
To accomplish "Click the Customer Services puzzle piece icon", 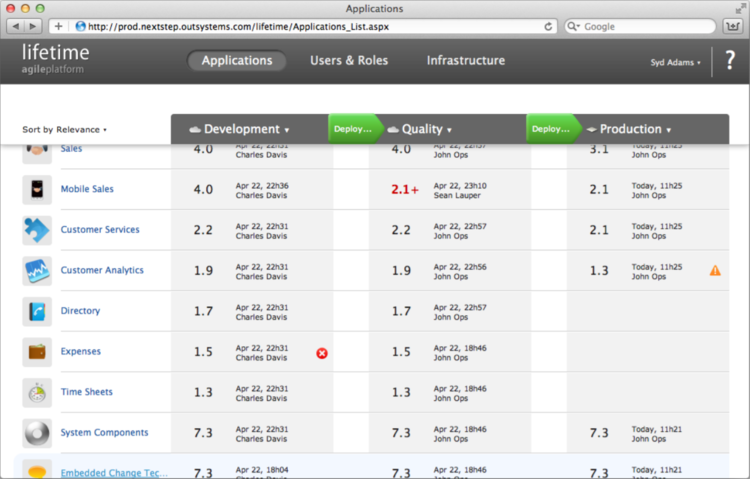I will [x=37, y=230].
